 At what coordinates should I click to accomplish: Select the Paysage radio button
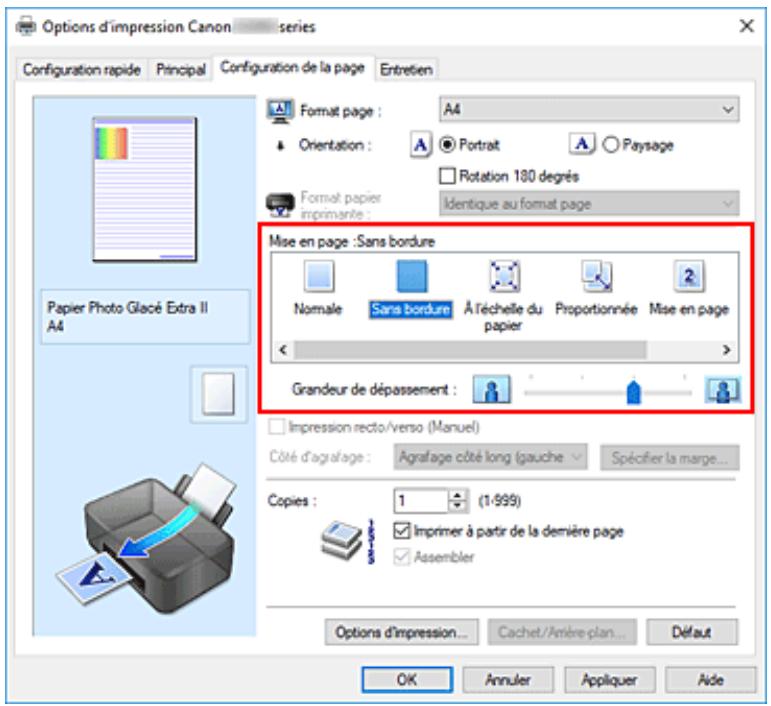click(610, 145)
